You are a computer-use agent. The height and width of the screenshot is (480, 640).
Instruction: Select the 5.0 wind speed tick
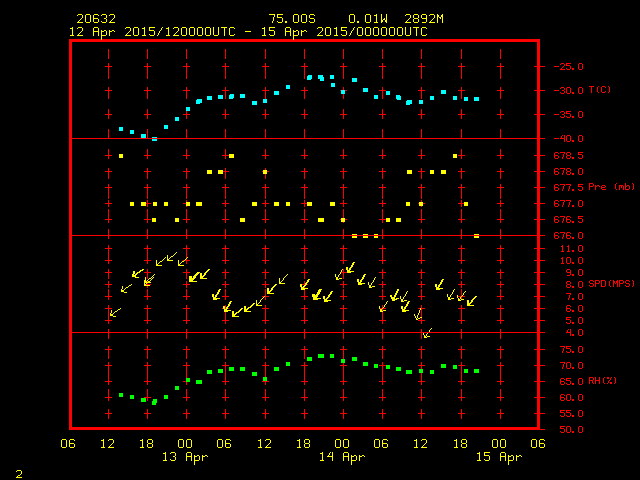tap(575, 321)
